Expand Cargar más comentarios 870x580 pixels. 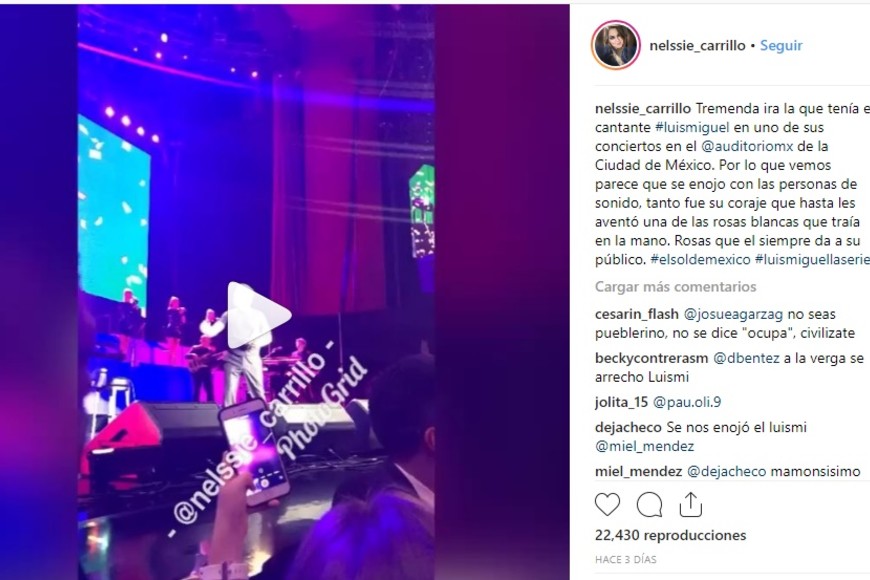coord(675,287)
